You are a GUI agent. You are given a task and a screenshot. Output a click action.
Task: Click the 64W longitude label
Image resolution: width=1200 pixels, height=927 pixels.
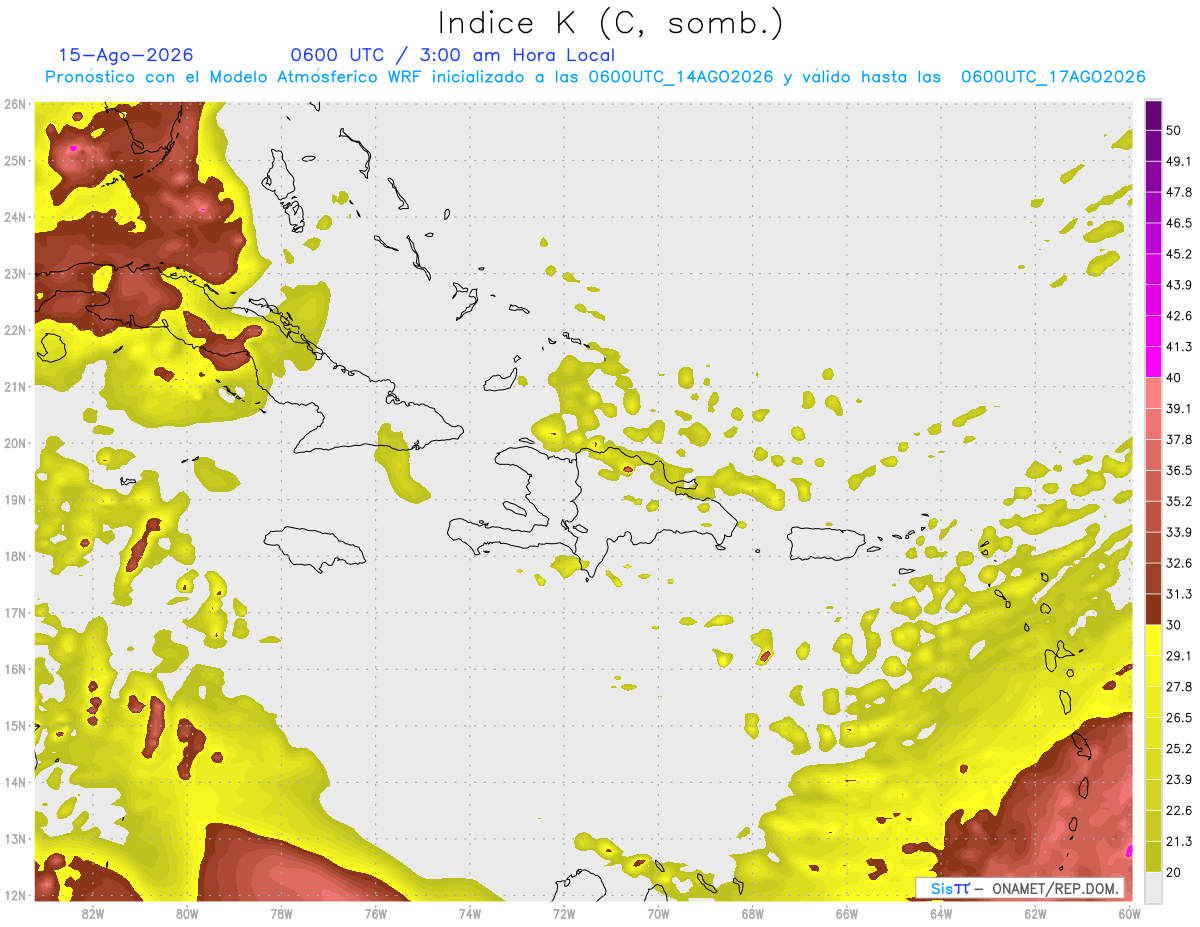coord(940,914)
